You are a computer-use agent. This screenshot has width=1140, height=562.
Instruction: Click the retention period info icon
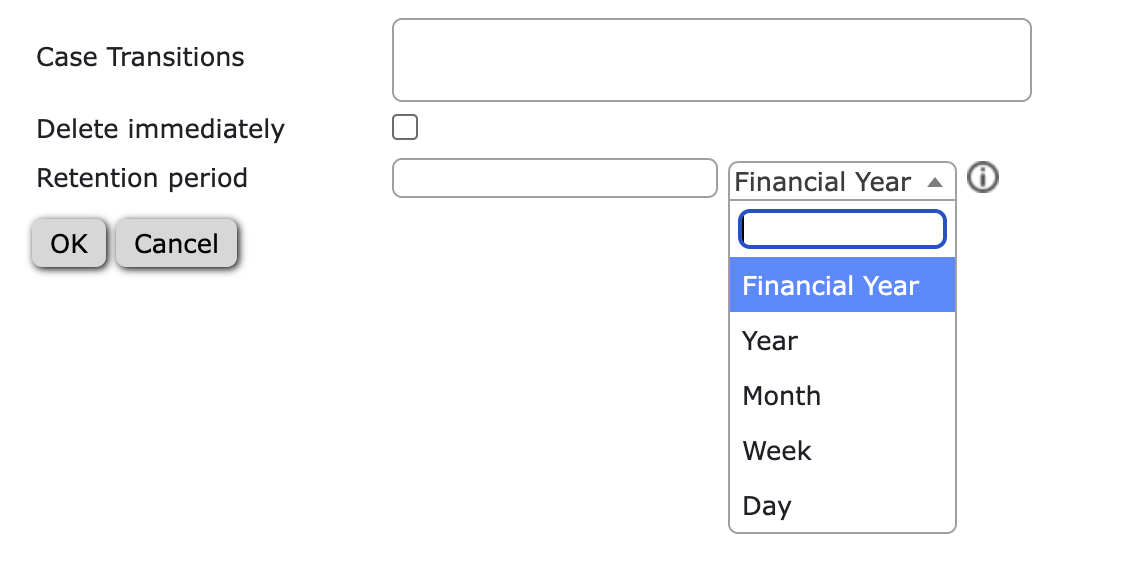pyautogui.click(x=983, y=178)
